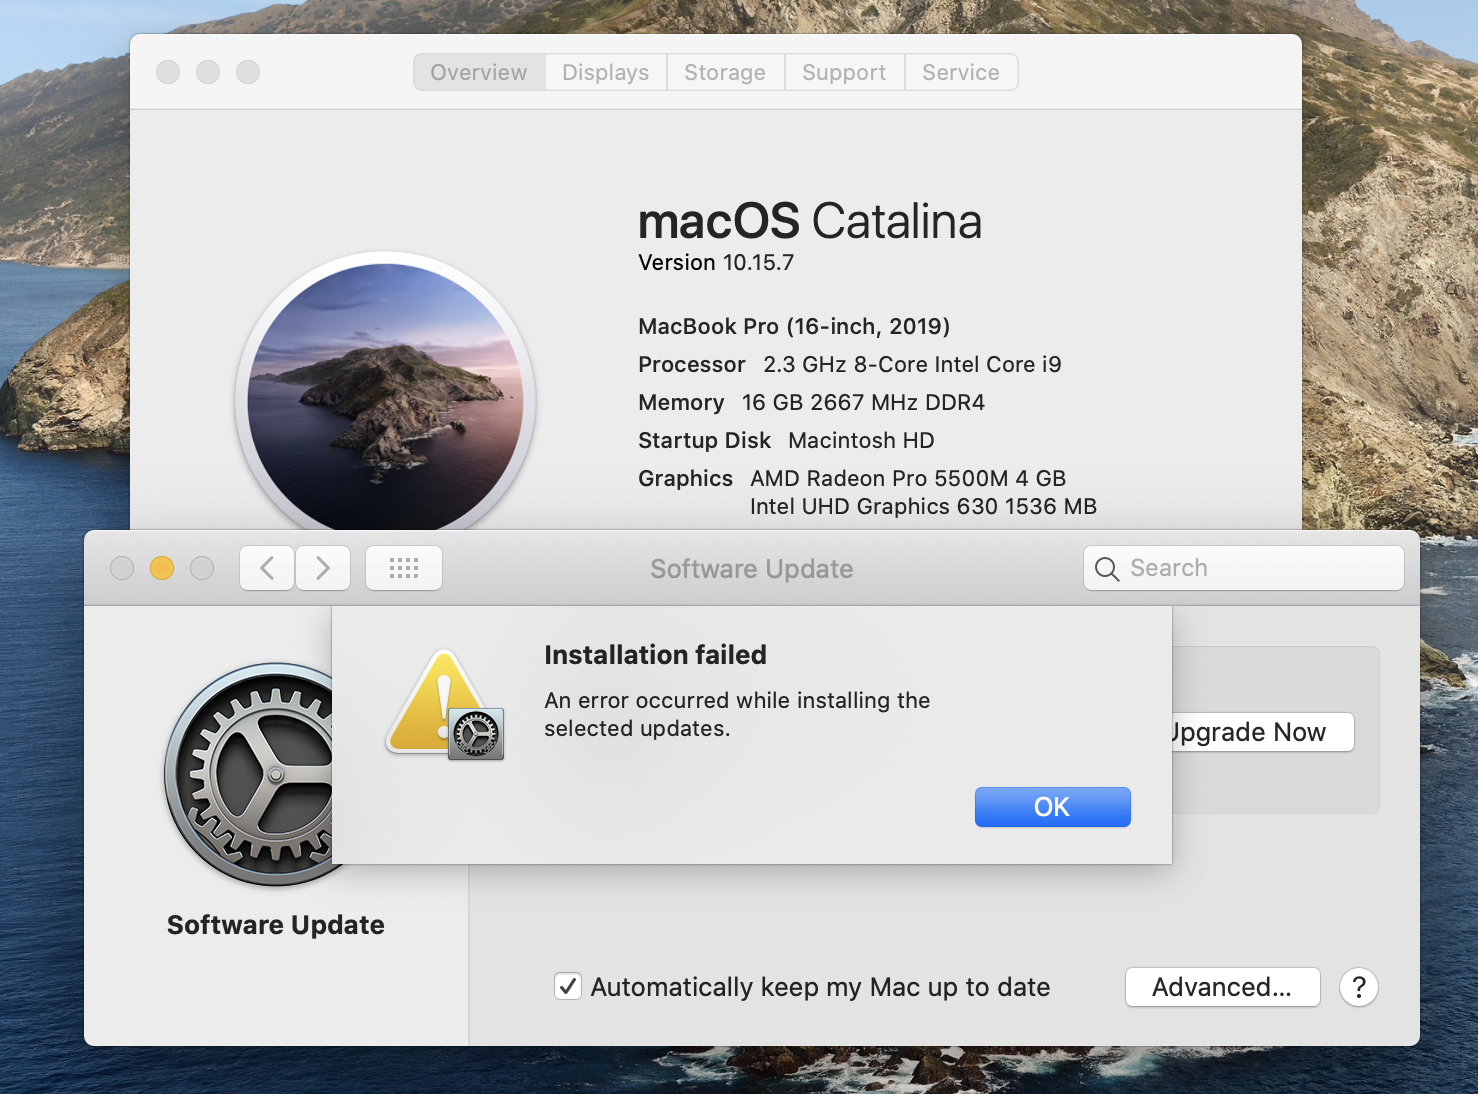Click the Processor 2.3 GHz 8-Core line

click(x=850, y=364)
